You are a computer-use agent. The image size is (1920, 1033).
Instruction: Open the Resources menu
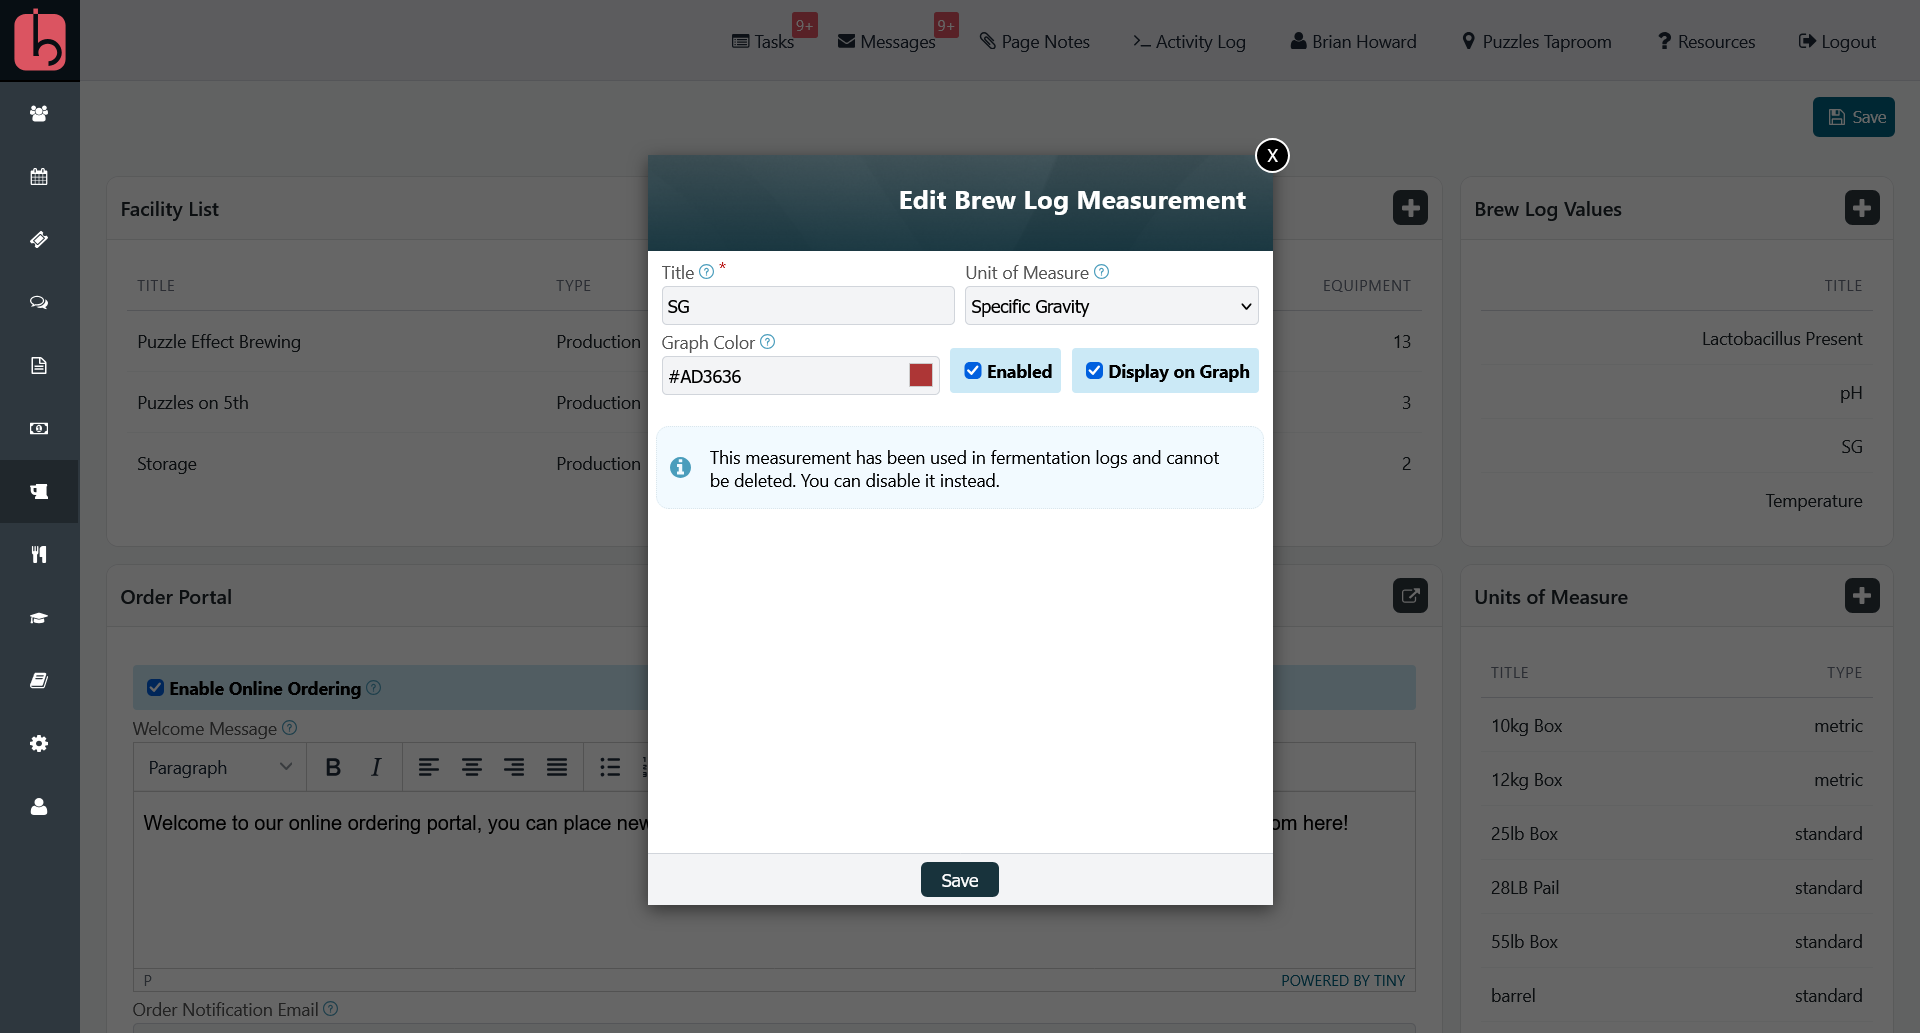point(1706,41)
